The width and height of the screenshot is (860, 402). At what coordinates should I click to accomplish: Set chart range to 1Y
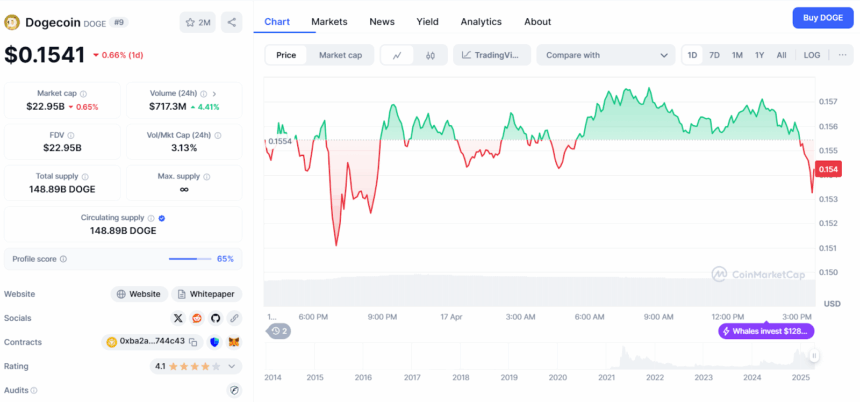pos(759,55)
